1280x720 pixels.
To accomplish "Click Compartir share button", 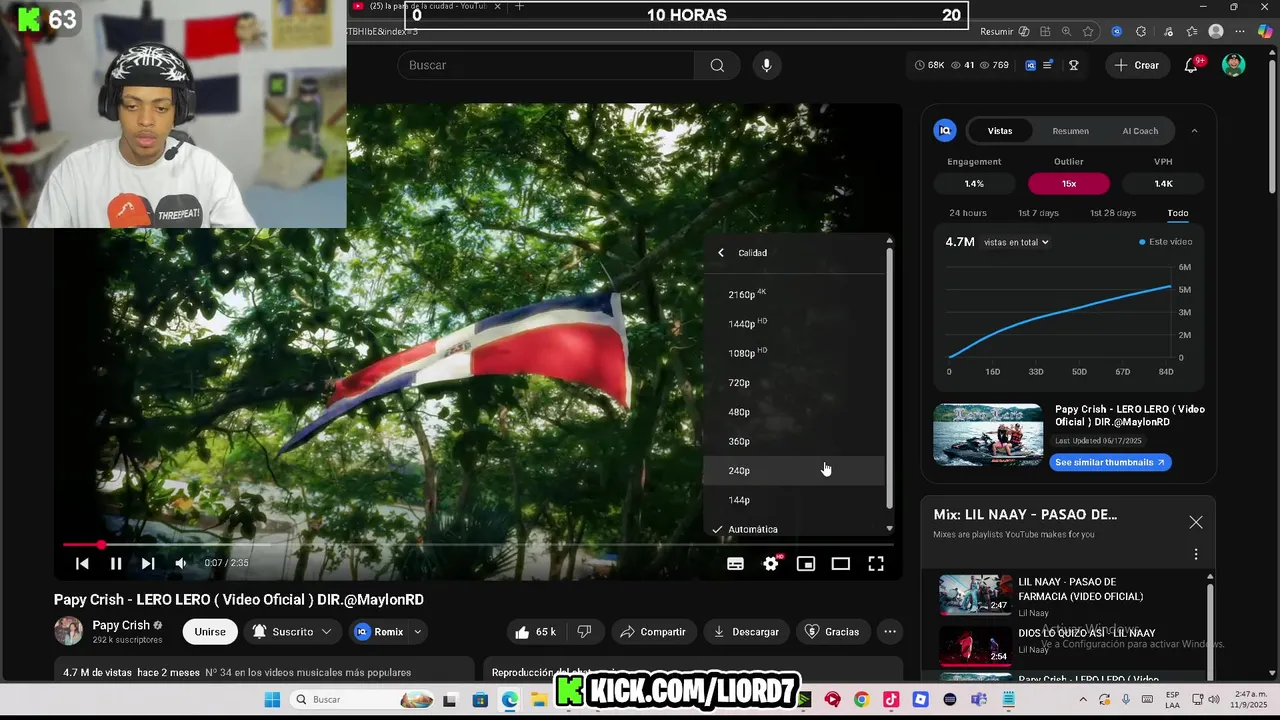I will [653, 632].
